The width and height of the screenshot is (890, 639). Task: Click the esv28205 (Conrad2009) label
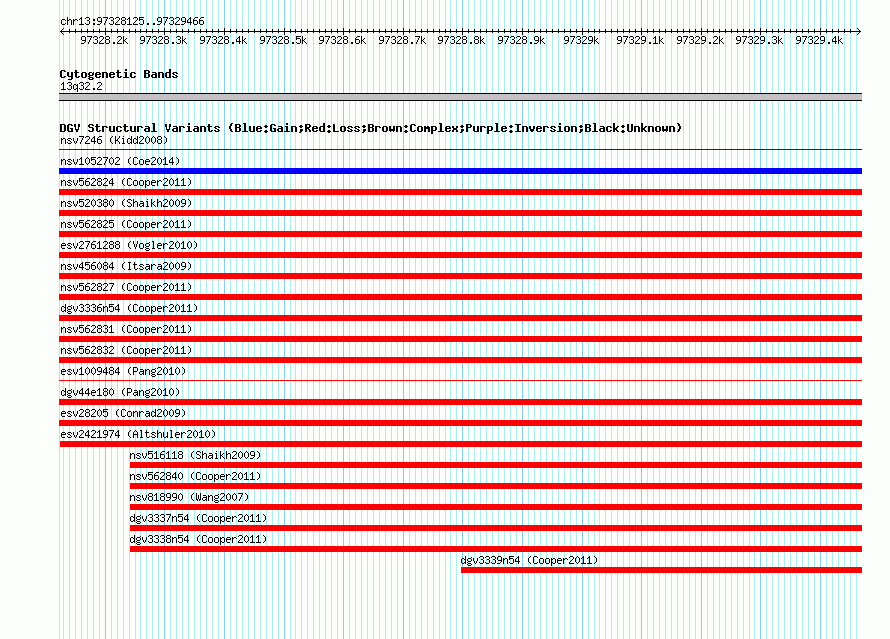point(123,413)
